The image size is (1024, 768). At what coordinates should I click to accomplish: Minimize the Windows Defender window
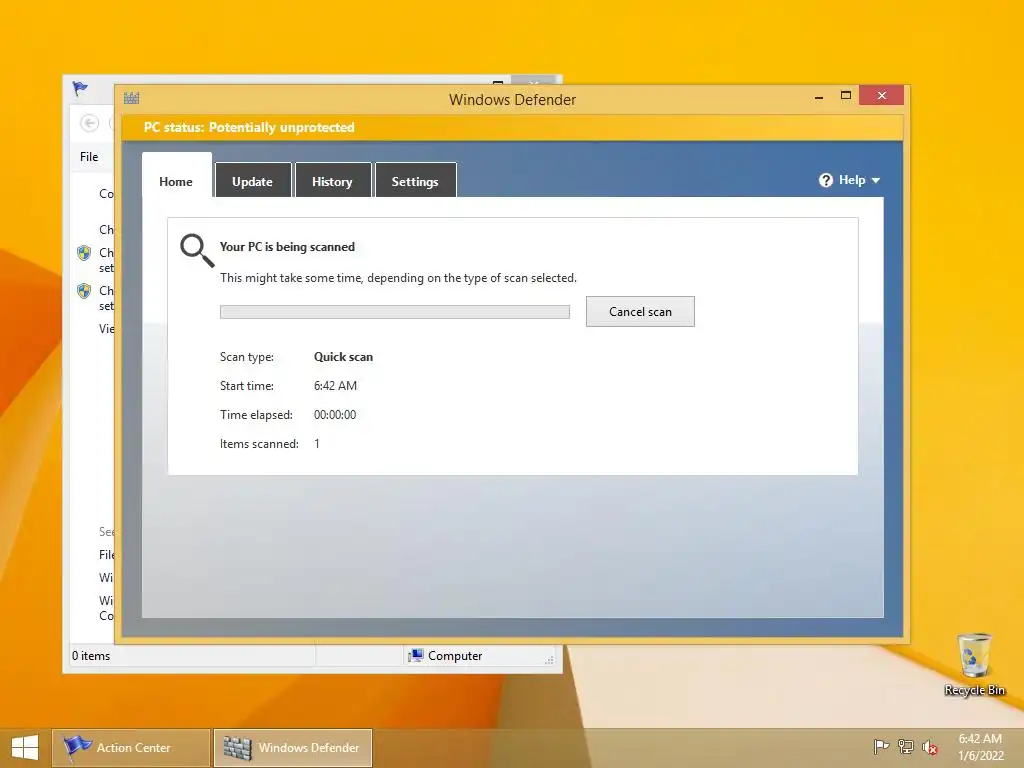pos(819,97)
